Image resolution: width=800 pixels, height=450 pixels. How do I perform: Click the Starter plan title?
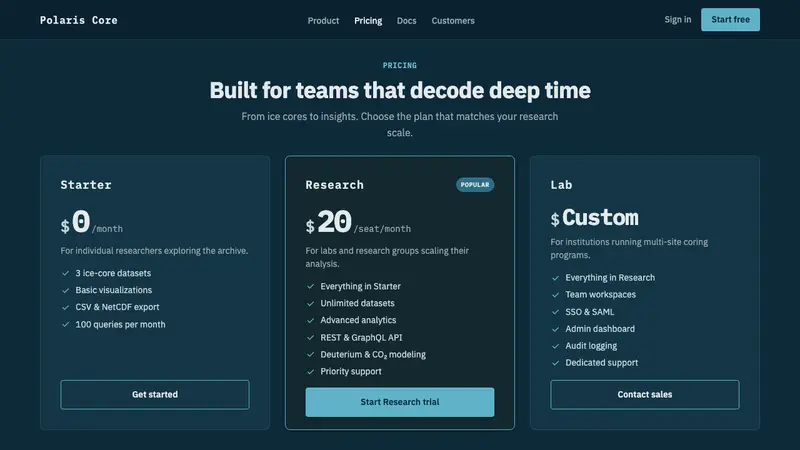click(86, 185)
